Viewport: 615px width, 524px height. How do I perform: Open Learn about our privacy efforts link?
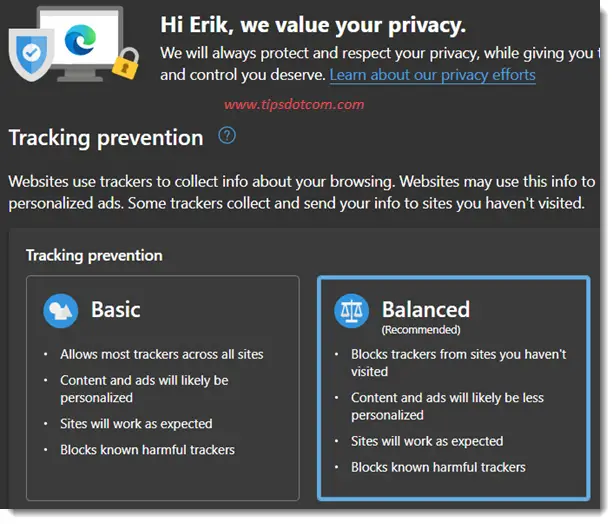tap(432, 75)
